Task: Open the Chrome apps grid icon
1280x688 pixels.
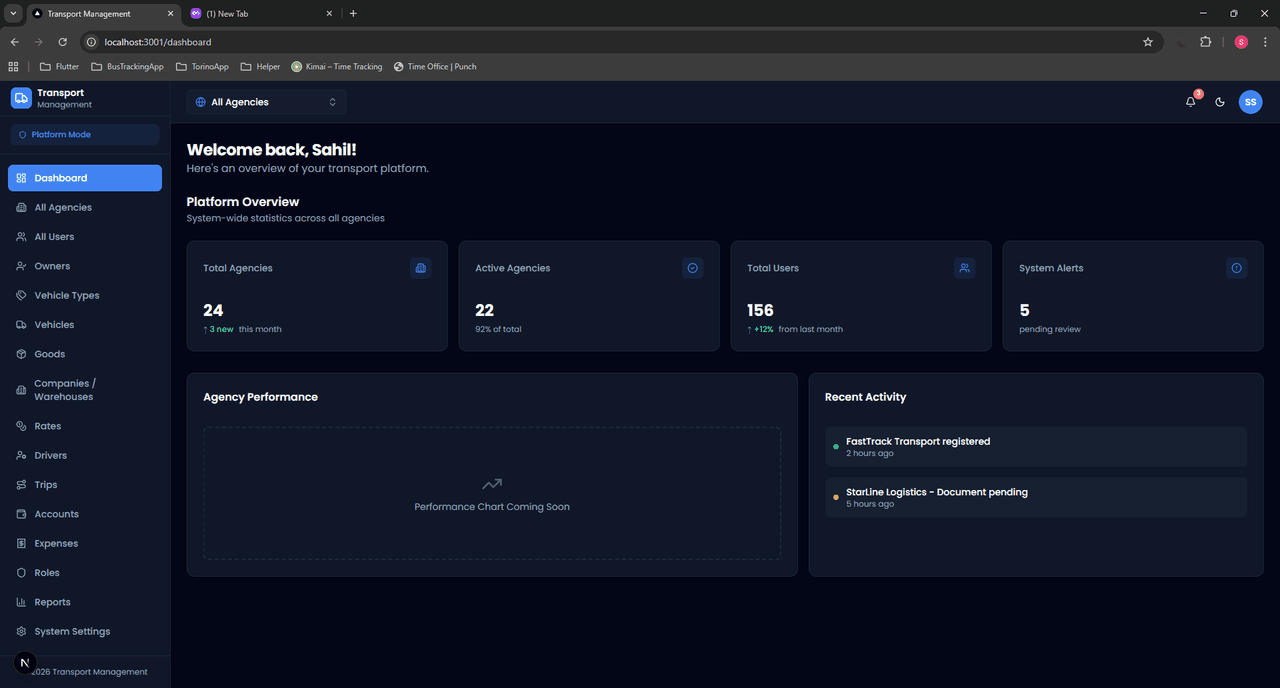Action: click(14, 66)
